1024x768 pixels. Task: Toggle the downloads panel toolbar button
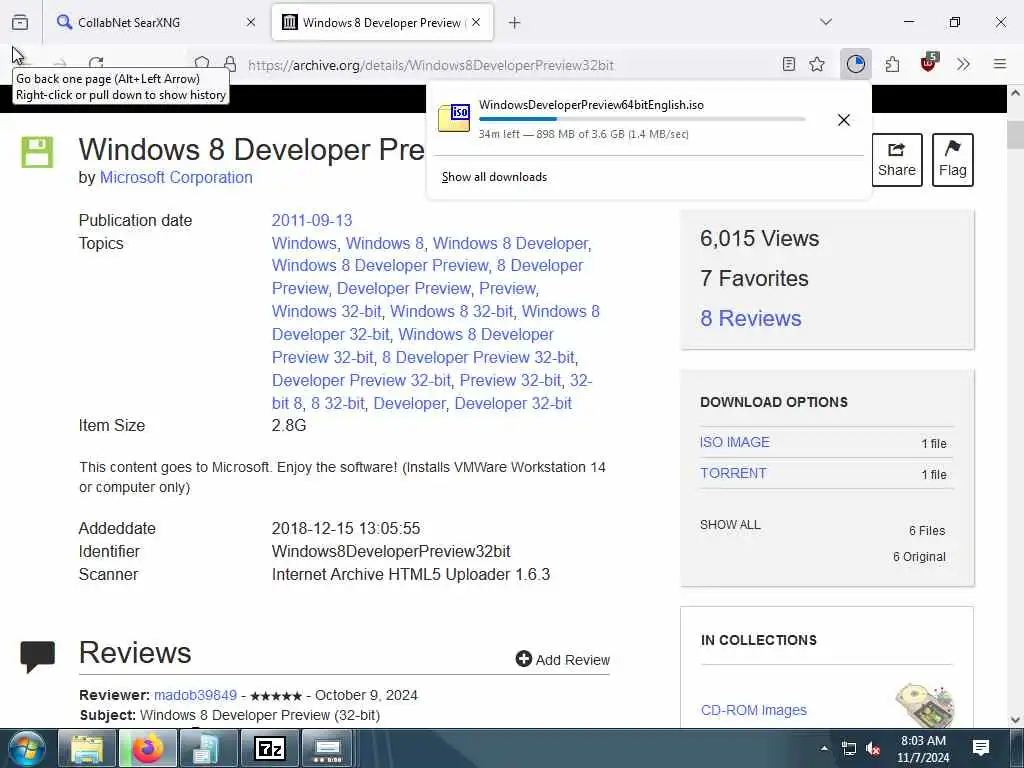tap(856, 64)
